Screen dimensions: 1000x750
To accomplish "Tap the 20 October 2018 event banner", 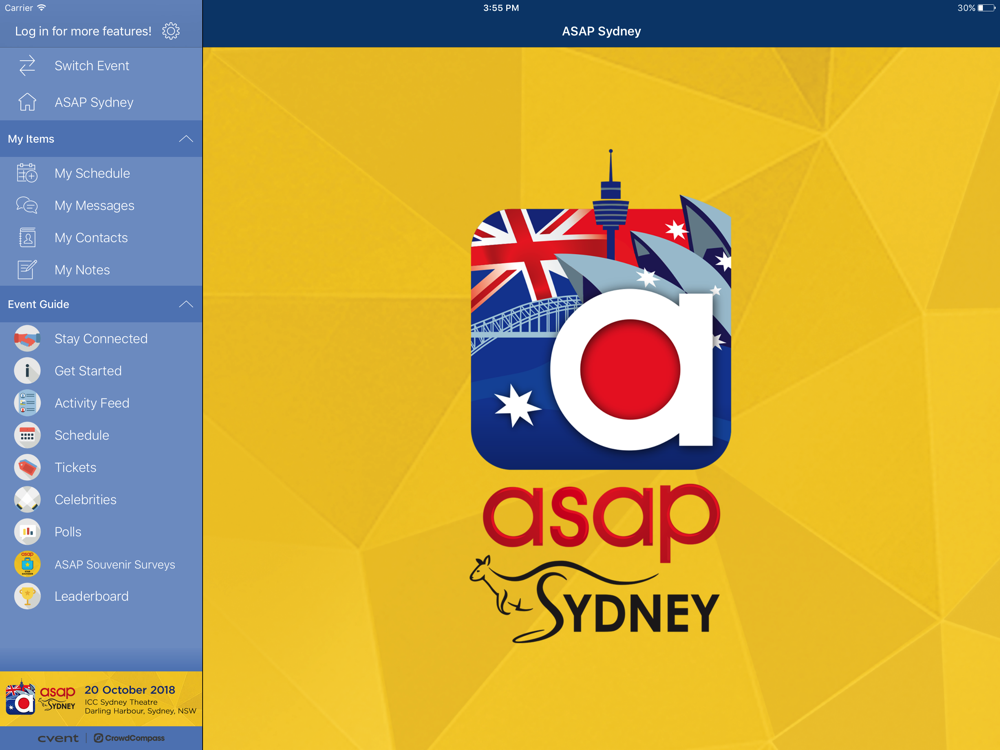I will coord(101,698).
